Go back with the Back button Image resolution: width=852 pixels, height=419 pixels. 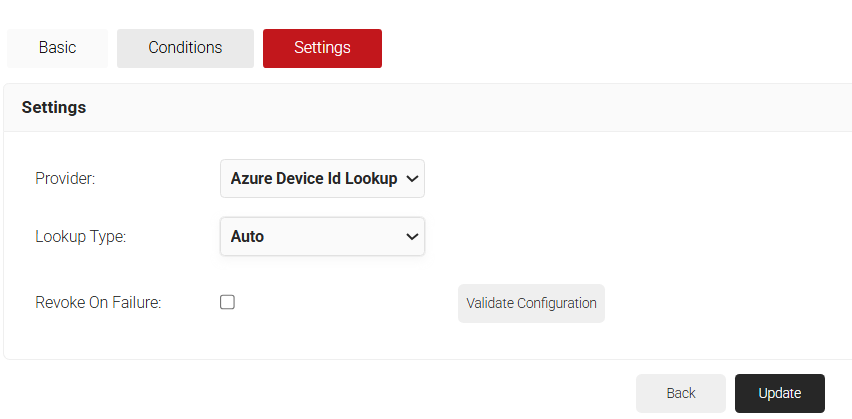click(681, 393)
